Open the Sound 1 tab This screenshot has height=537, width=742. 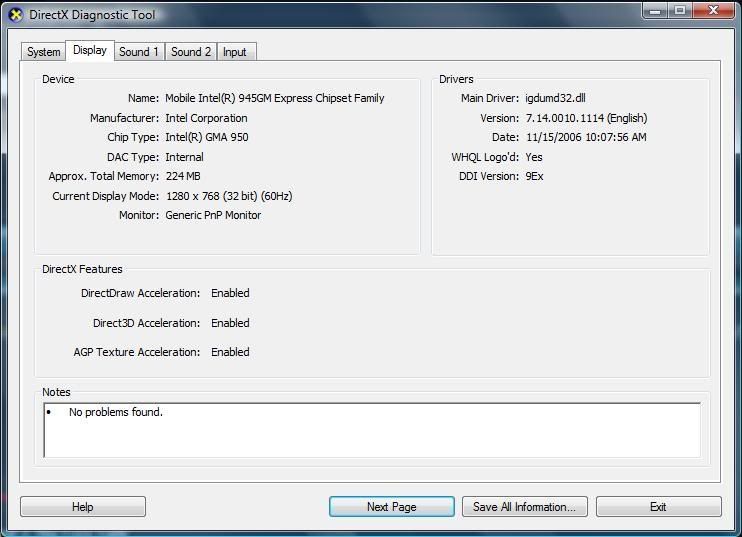pos(139,52)
